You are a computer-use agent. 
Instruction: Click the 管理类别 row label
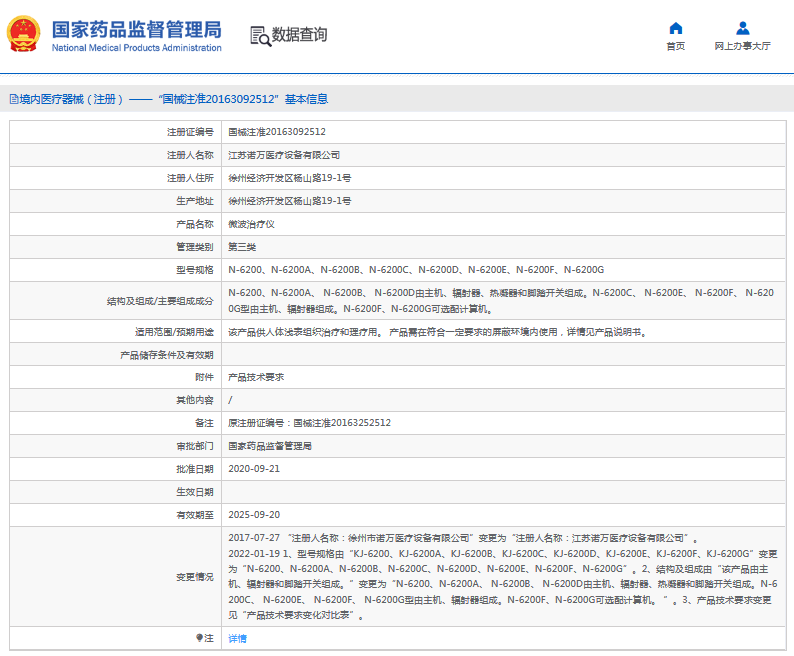coord(195,247)
